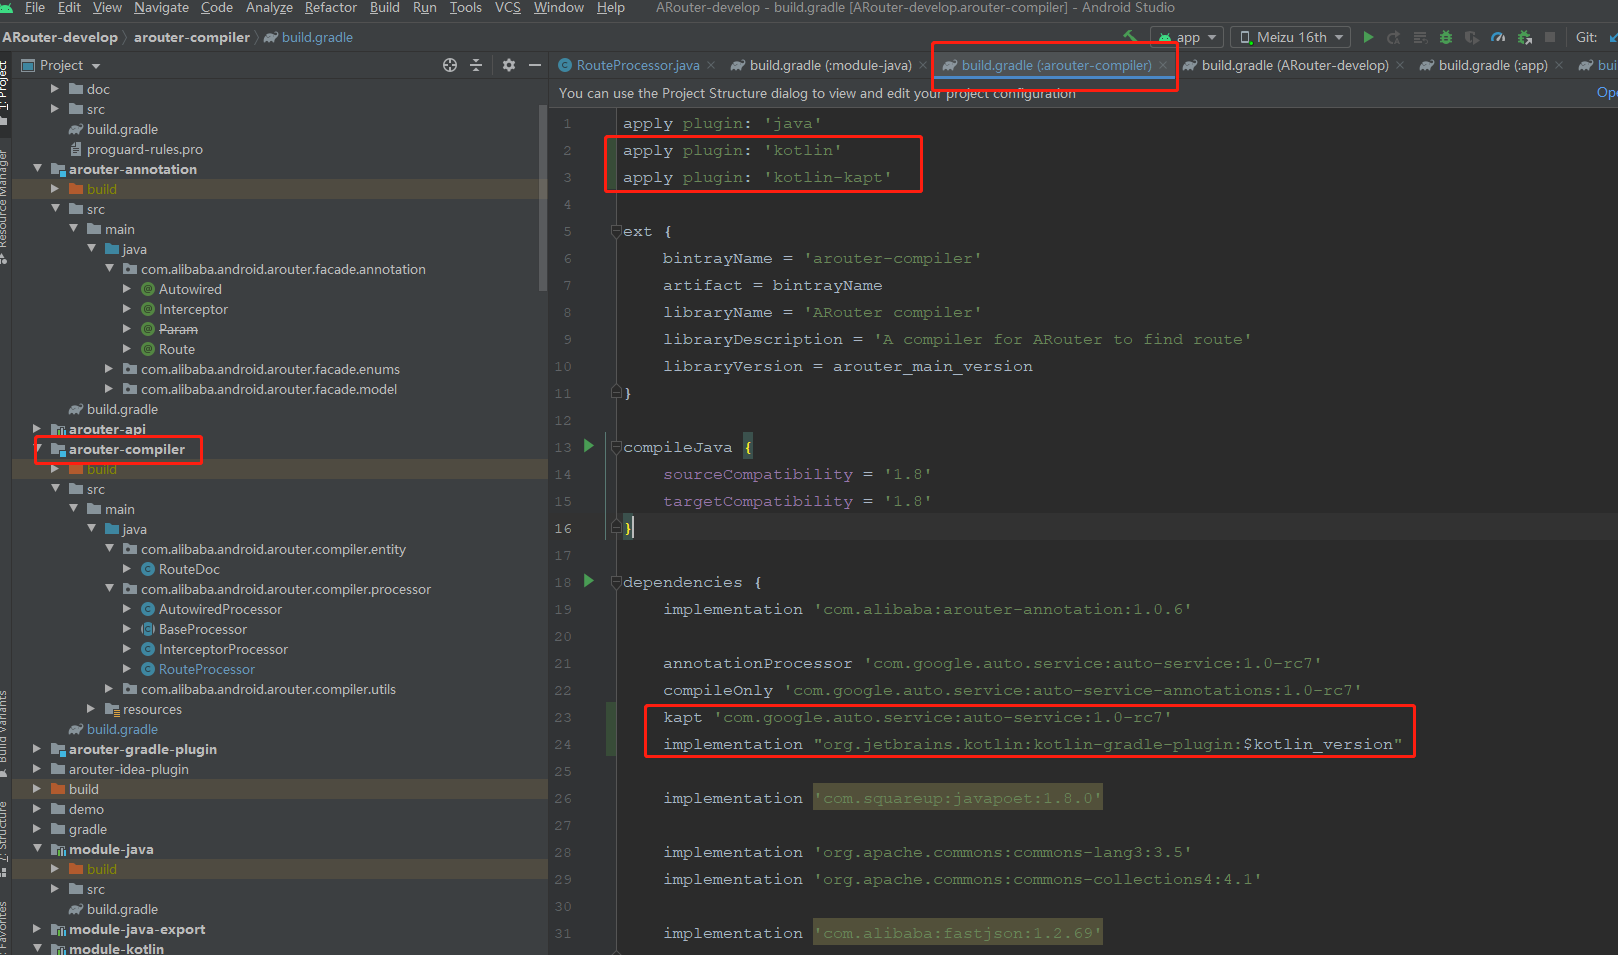The height and width of the screenshot is (955, 1618).
Task: Click Attach Debugger to Android Process icon
Action: coord(1524,37)
